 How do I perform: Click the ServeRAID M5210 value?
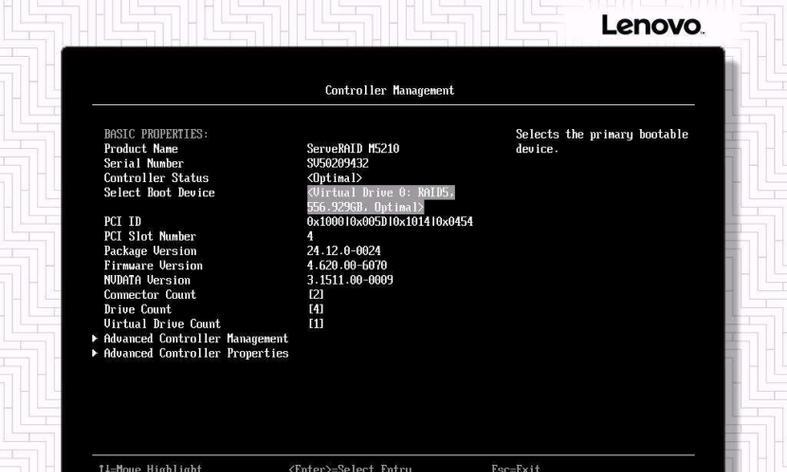tap(353, 149)
